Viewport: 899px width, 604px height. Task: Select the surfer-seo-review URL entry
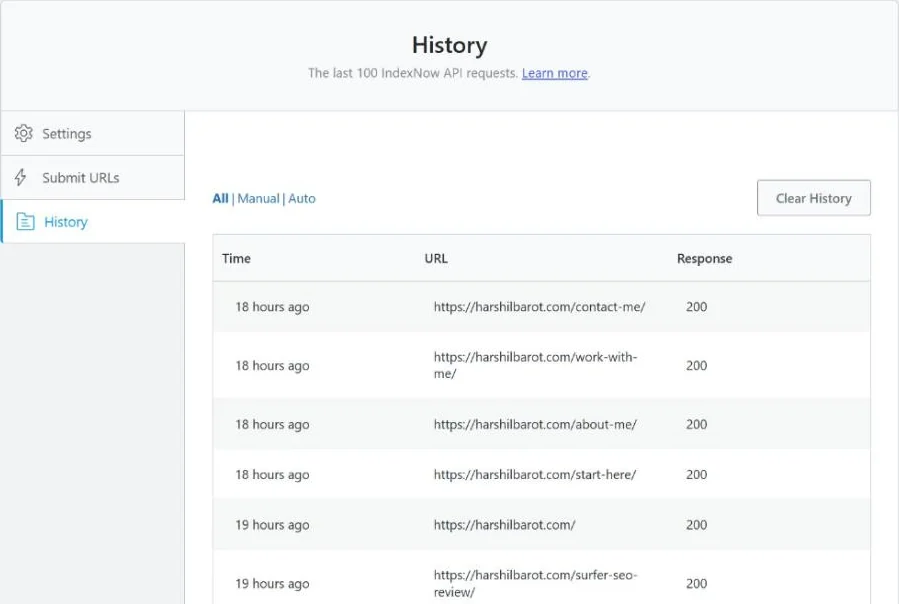pos(536,583)
